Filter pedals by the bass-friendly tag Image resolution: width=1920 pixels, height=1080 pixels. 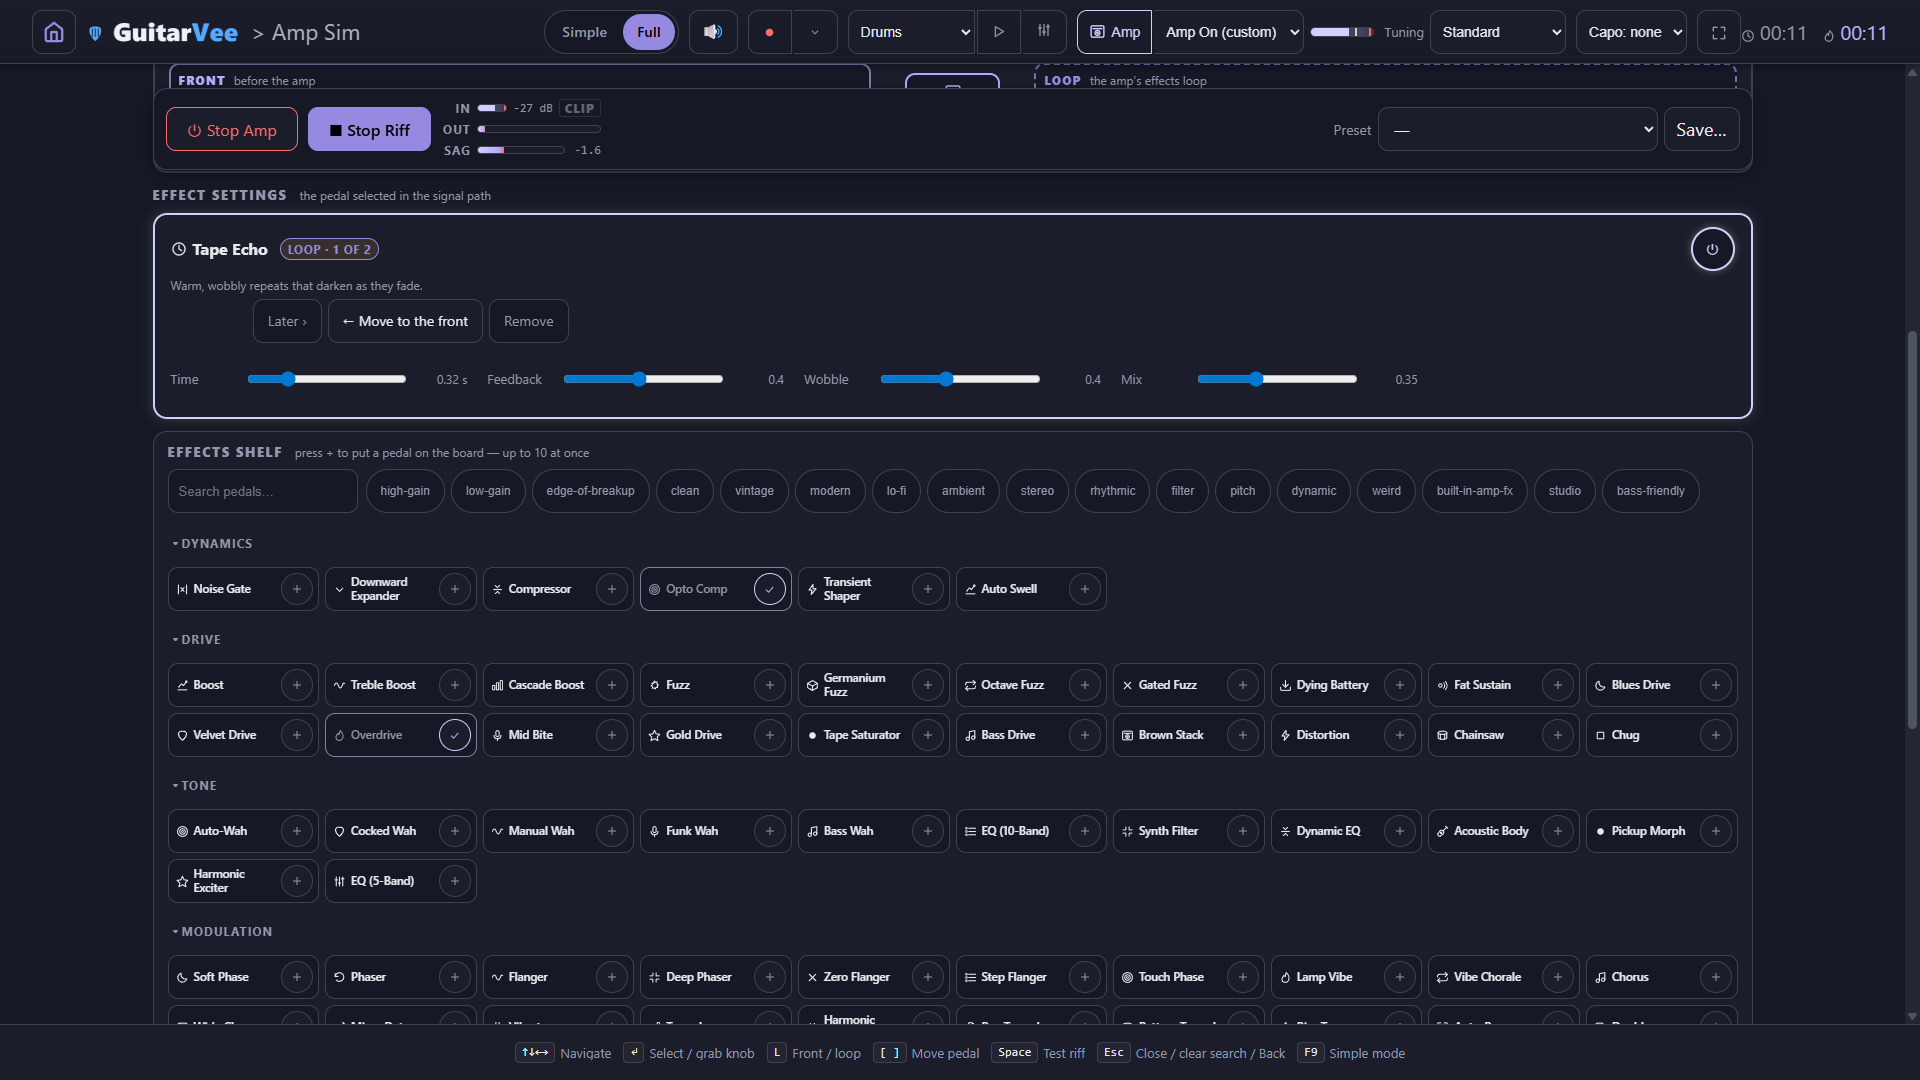(x=1650, y=491)
